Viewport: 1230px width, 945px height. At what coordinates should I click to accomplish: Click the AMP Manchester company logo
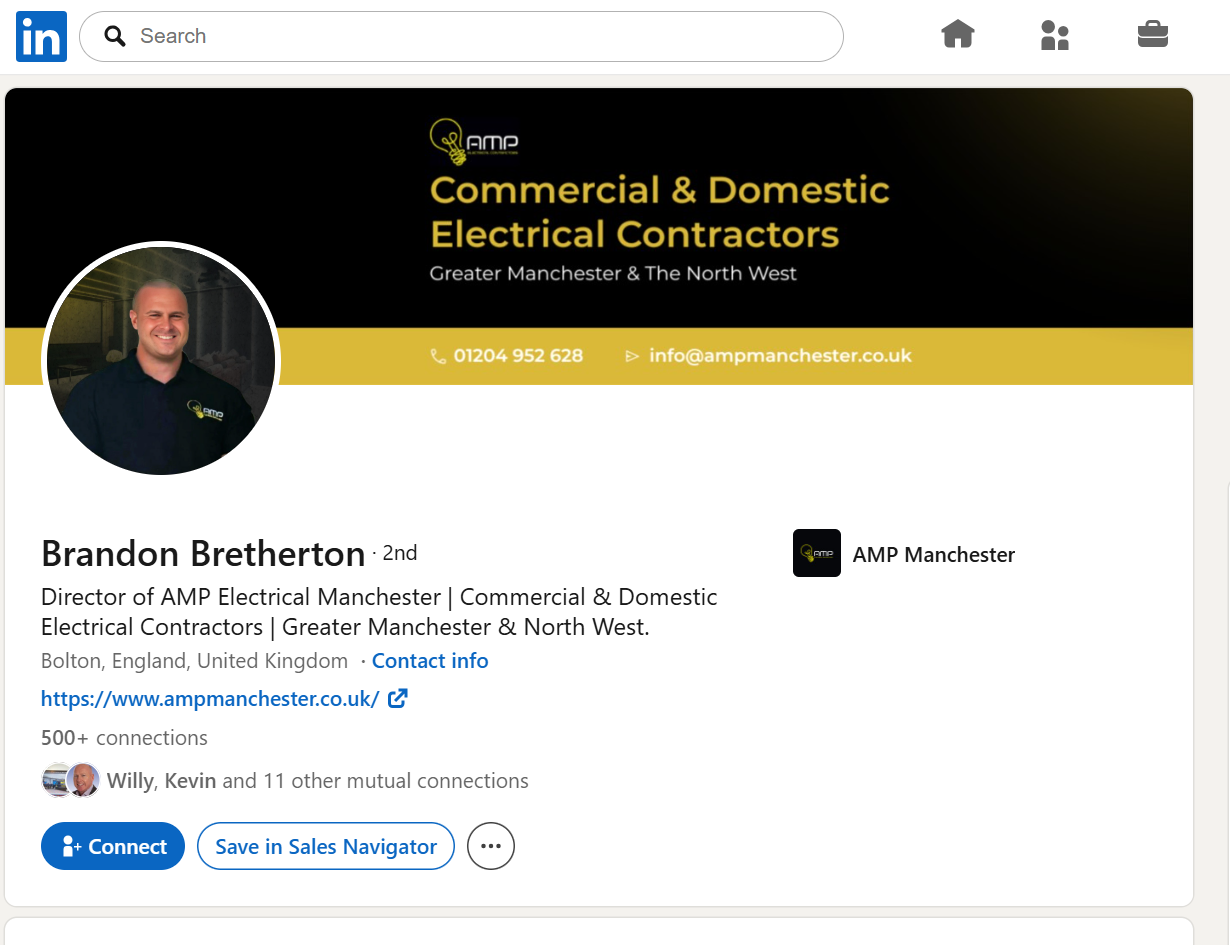coord(817,553)
